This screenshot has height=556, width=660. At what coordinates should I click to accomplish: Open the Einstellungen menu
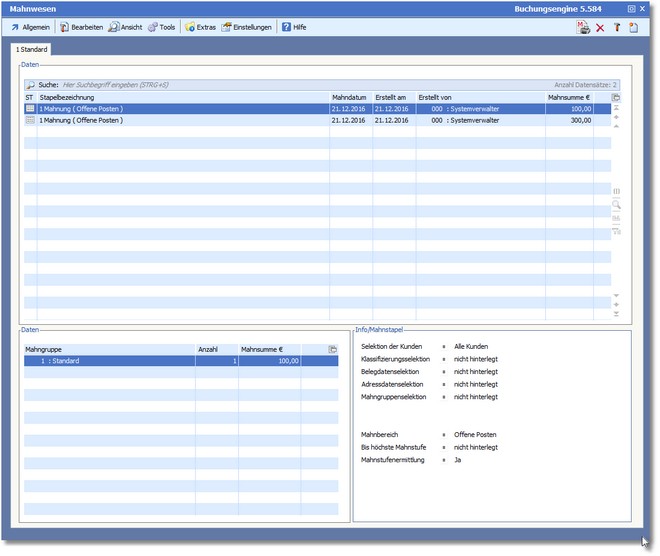point(246,27)
